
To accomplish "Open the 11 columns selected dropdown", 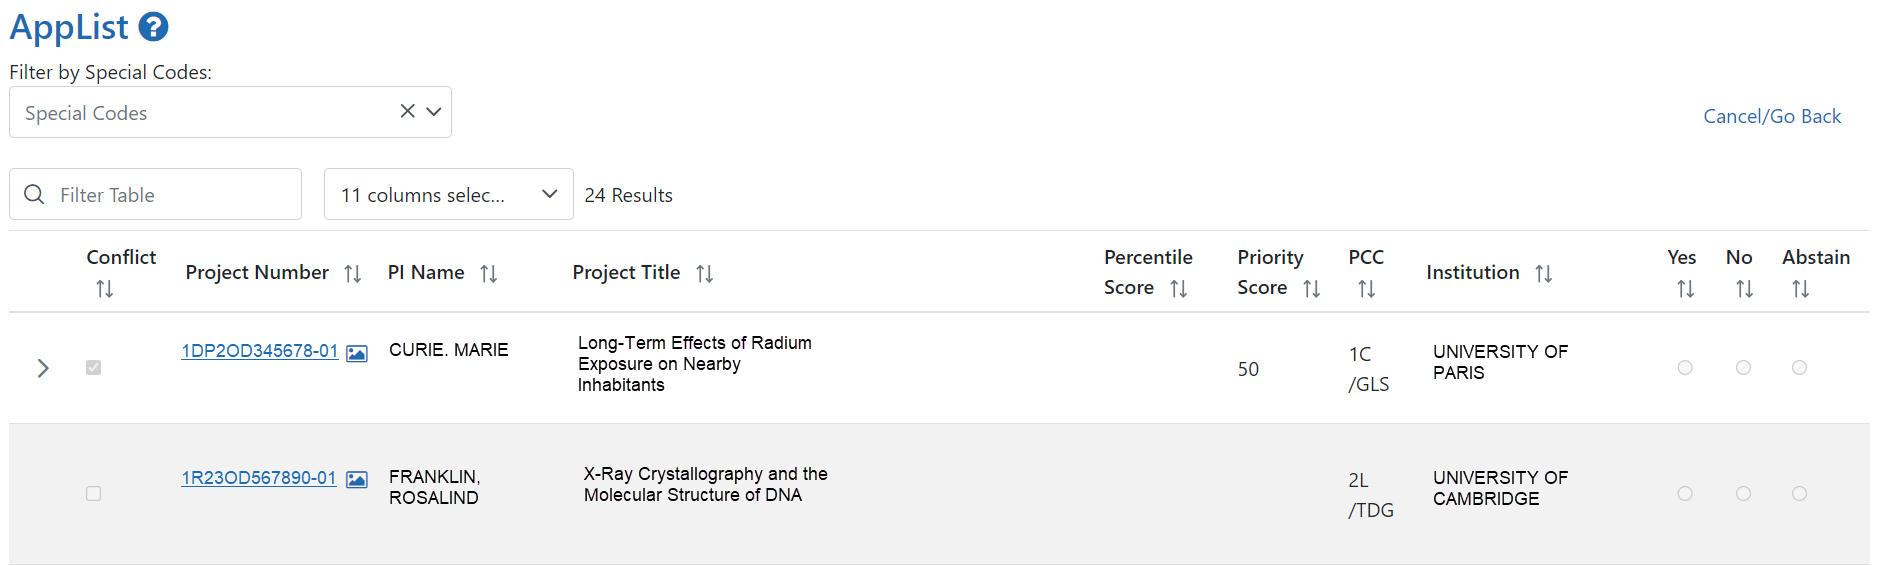I will click(449, 194).
